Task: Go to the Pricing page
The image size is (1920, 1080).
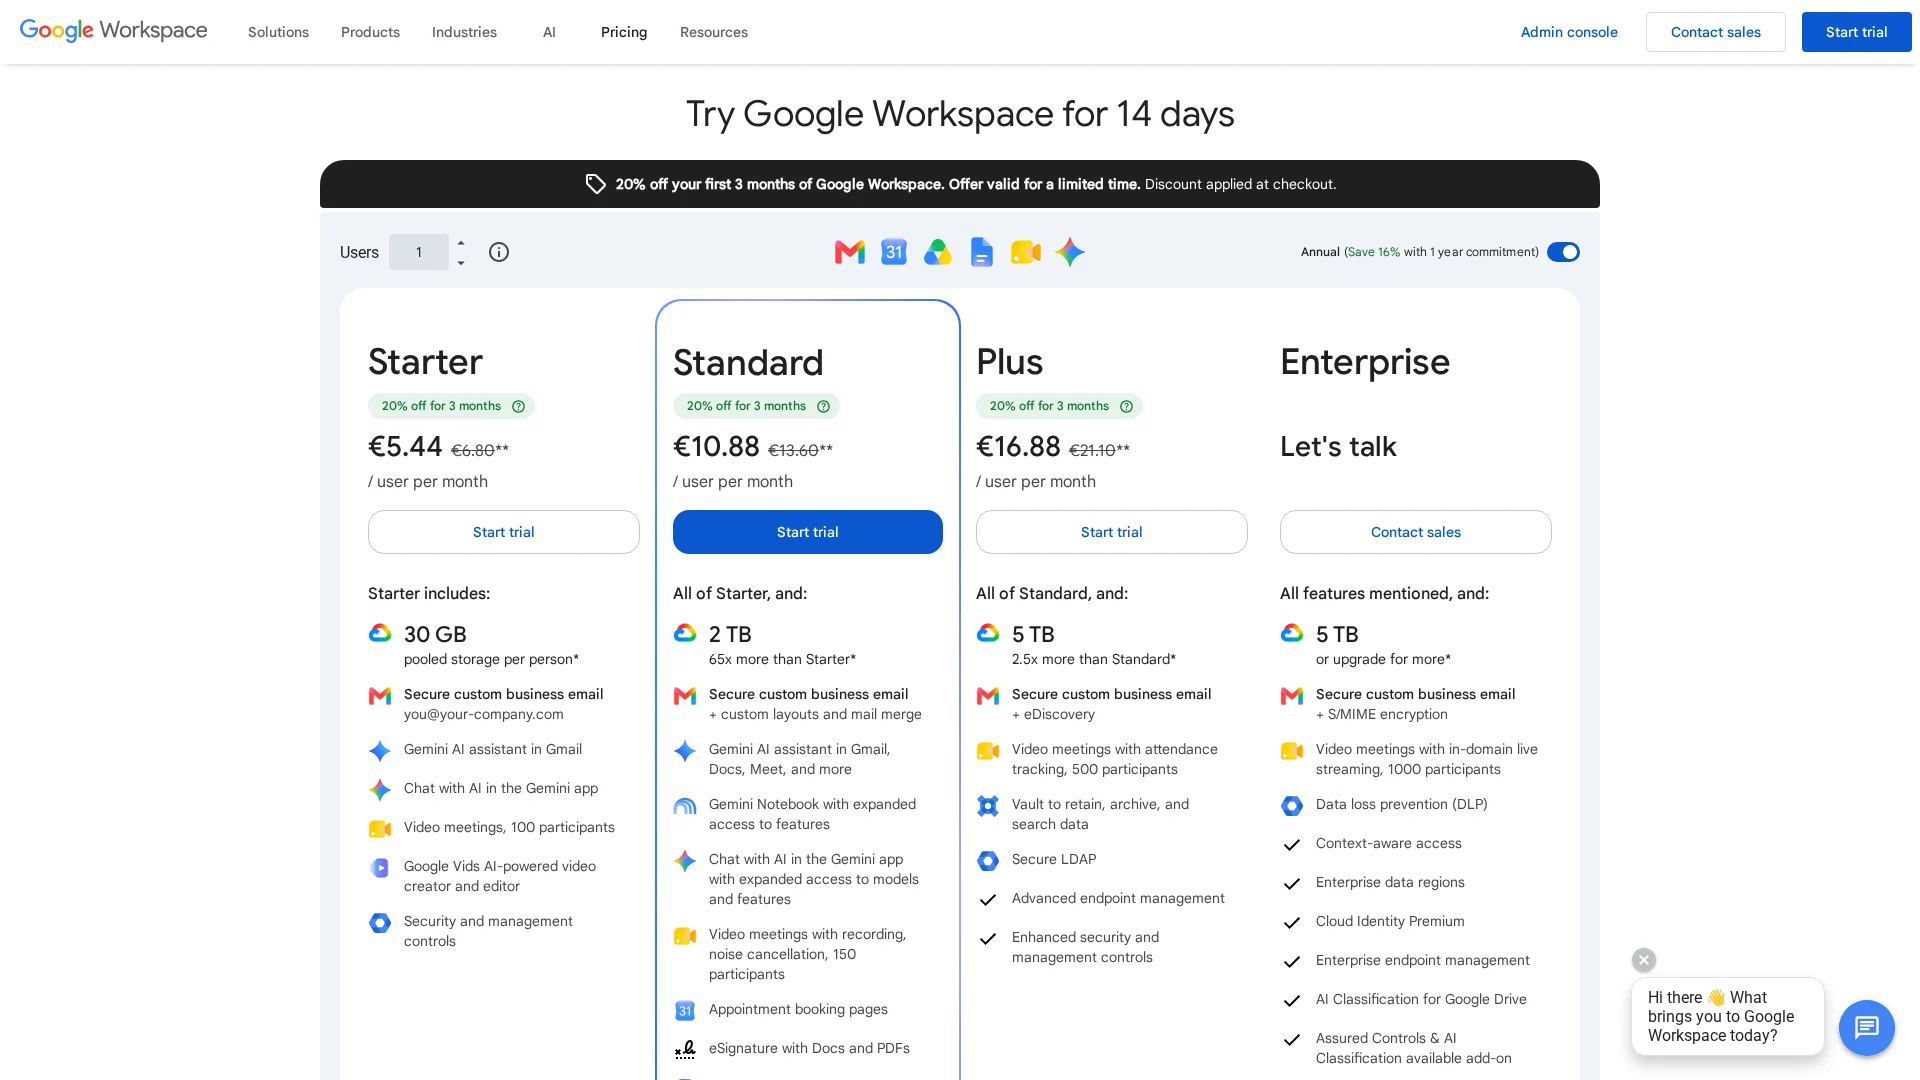Action: point(624,32)
